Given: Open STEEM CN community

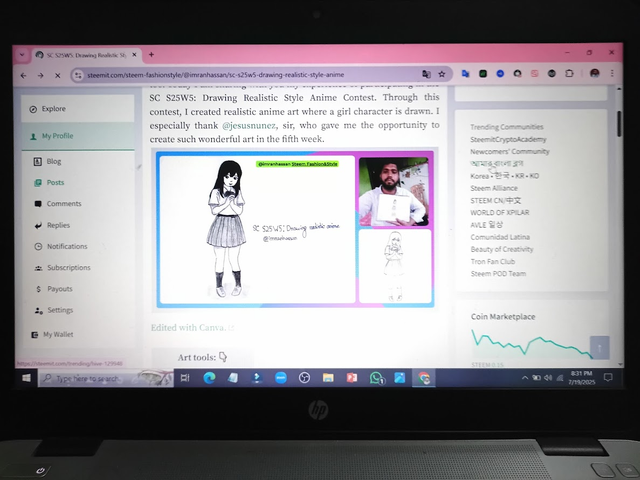Looking at the screenshot, I should [496, 200].
